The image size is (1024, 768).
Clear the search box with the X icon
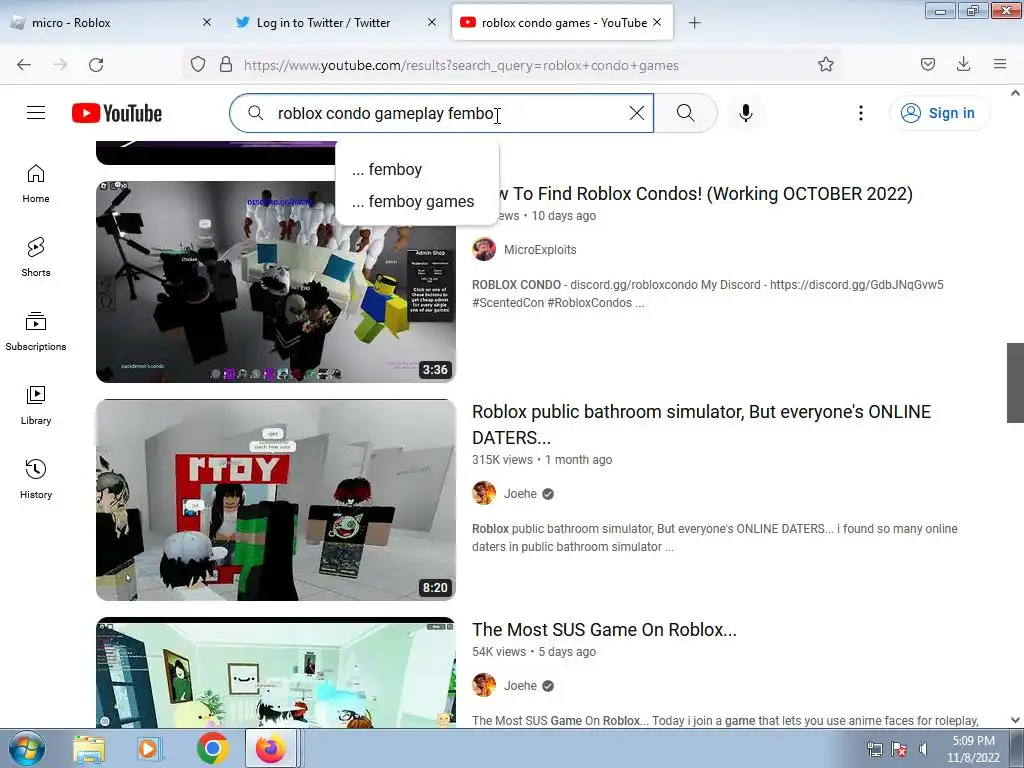(x=637, y=113)
